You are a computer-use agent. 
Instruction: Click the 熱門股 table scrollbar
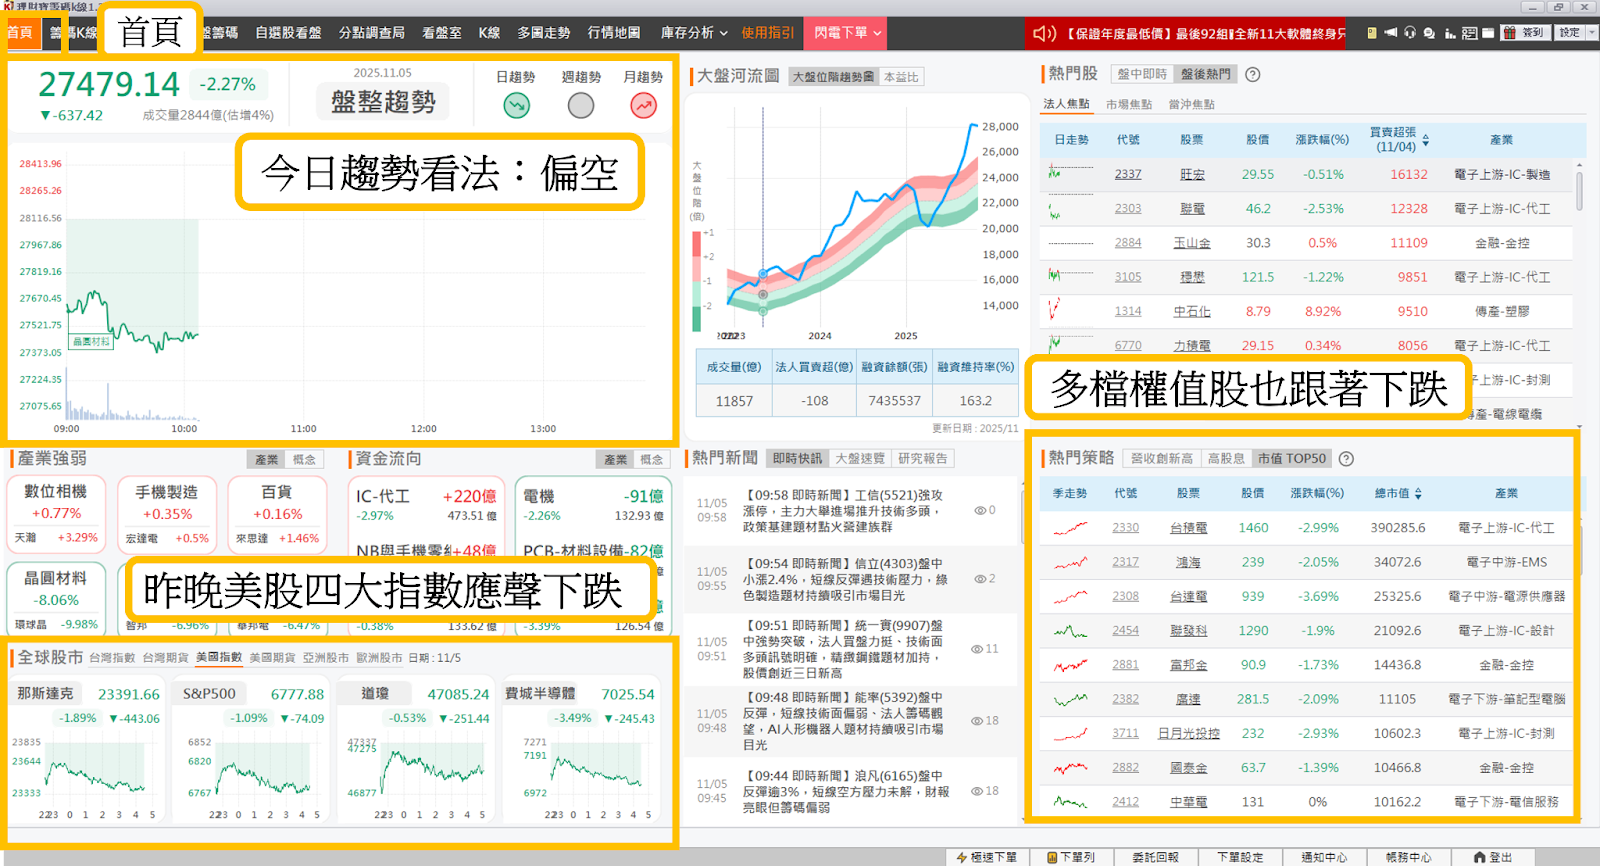click(x=1580, y=190)
